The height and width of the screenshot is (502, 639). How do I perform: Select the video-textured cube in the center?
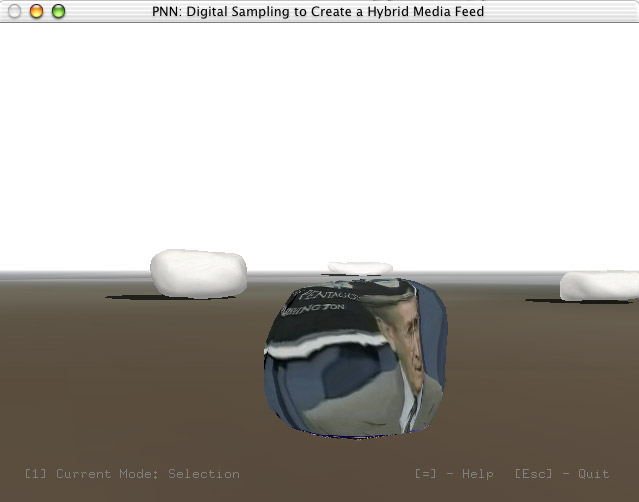355,360
